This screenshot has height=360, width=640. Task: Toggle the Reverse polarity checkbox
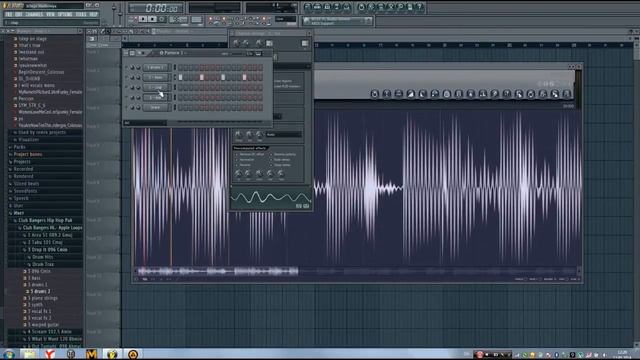pyautogui.click(x=271, y=155)
